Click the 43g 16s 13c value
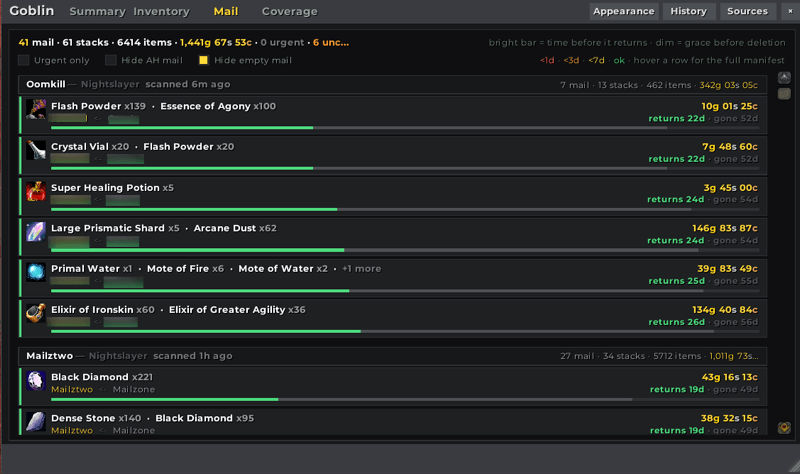The width and height of the screenshot is (800, 474). [729, 377]
